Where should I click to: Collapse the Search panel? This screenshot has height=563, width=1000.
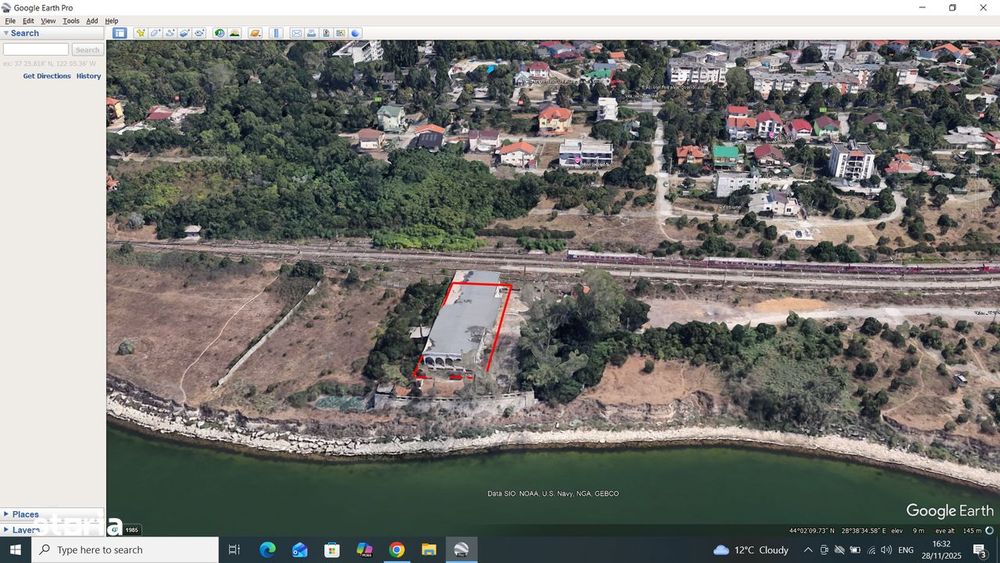(6, 33)
